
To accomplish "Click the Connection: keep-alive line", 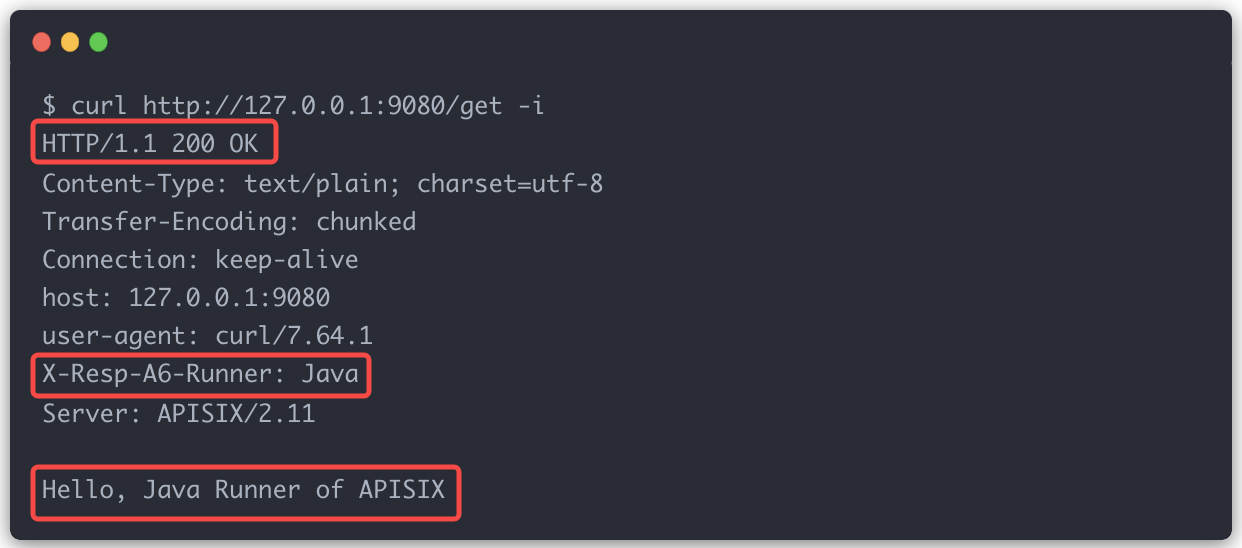I will coord(200,260).
